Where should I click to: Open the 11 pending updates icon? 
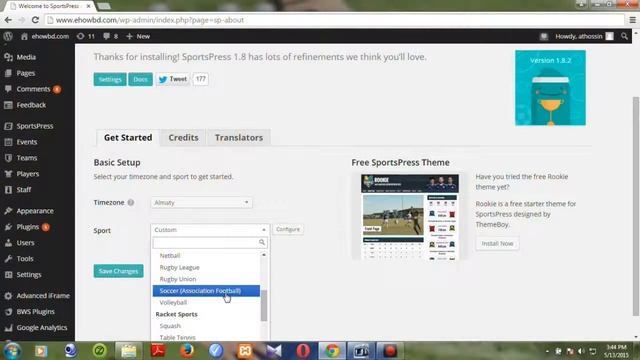pyautogui.click(x=86, y=36)
